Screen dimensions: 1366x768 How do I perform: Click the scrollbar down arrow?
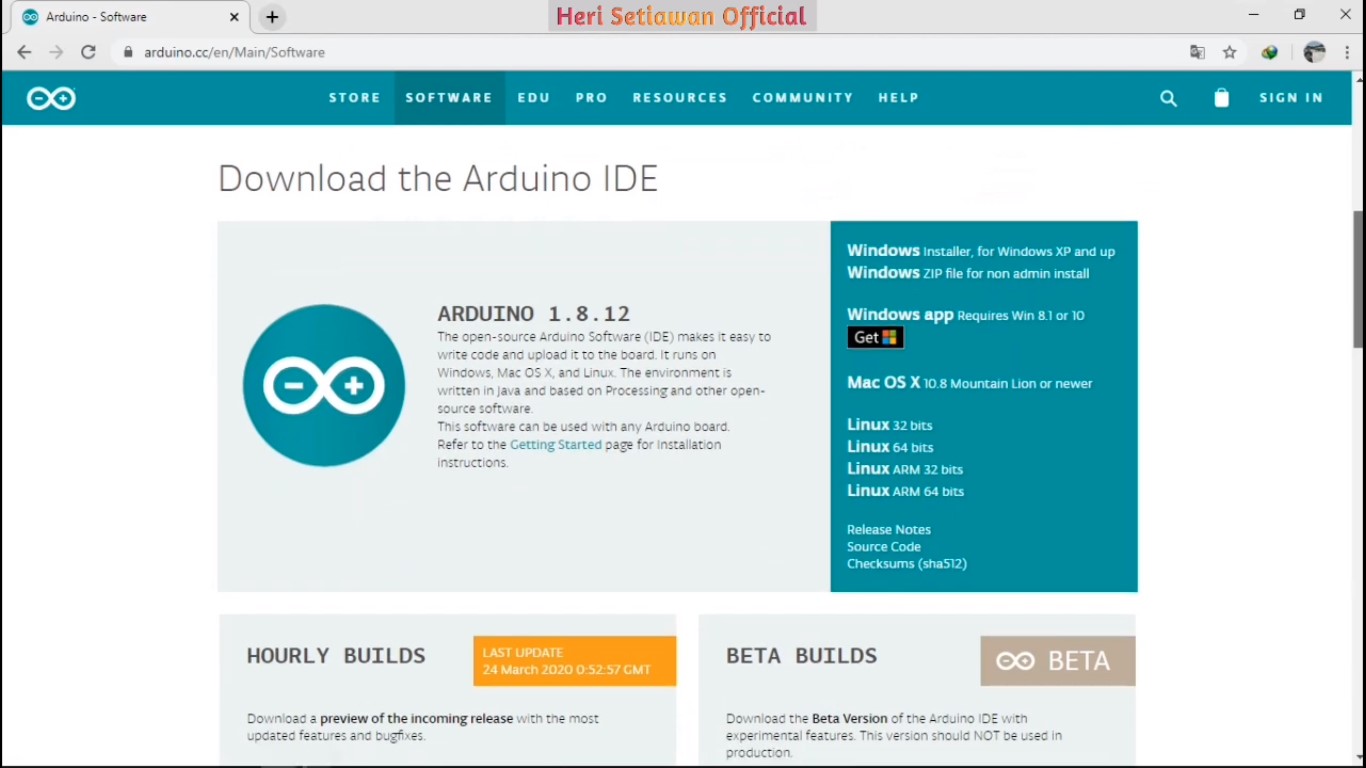click(1358, 760)
